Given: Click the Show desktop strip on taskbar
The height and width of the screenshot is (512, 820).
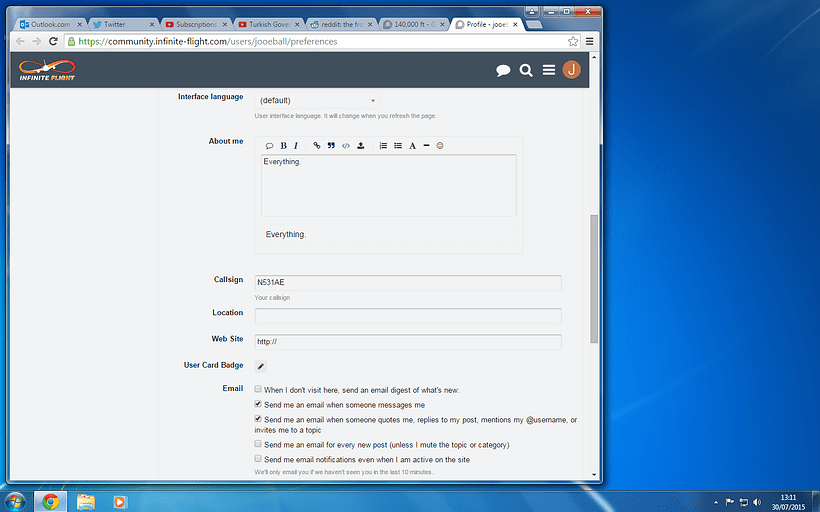Looking at the screenshot, I should pos(816,502).
